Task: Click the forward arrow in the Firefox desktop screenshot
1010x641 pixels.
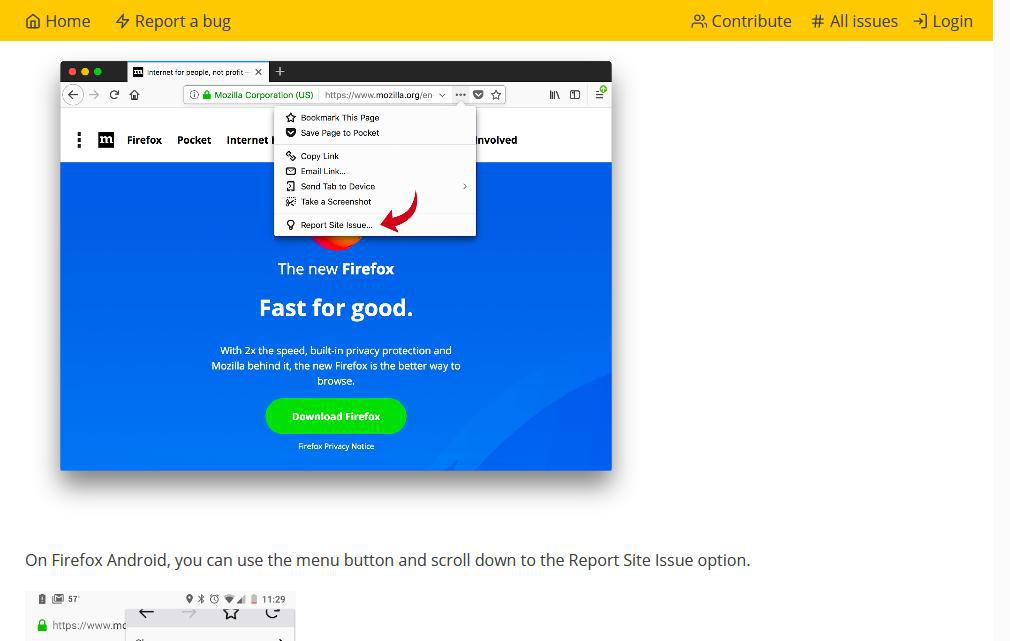Action: click(x=94, y=95)
